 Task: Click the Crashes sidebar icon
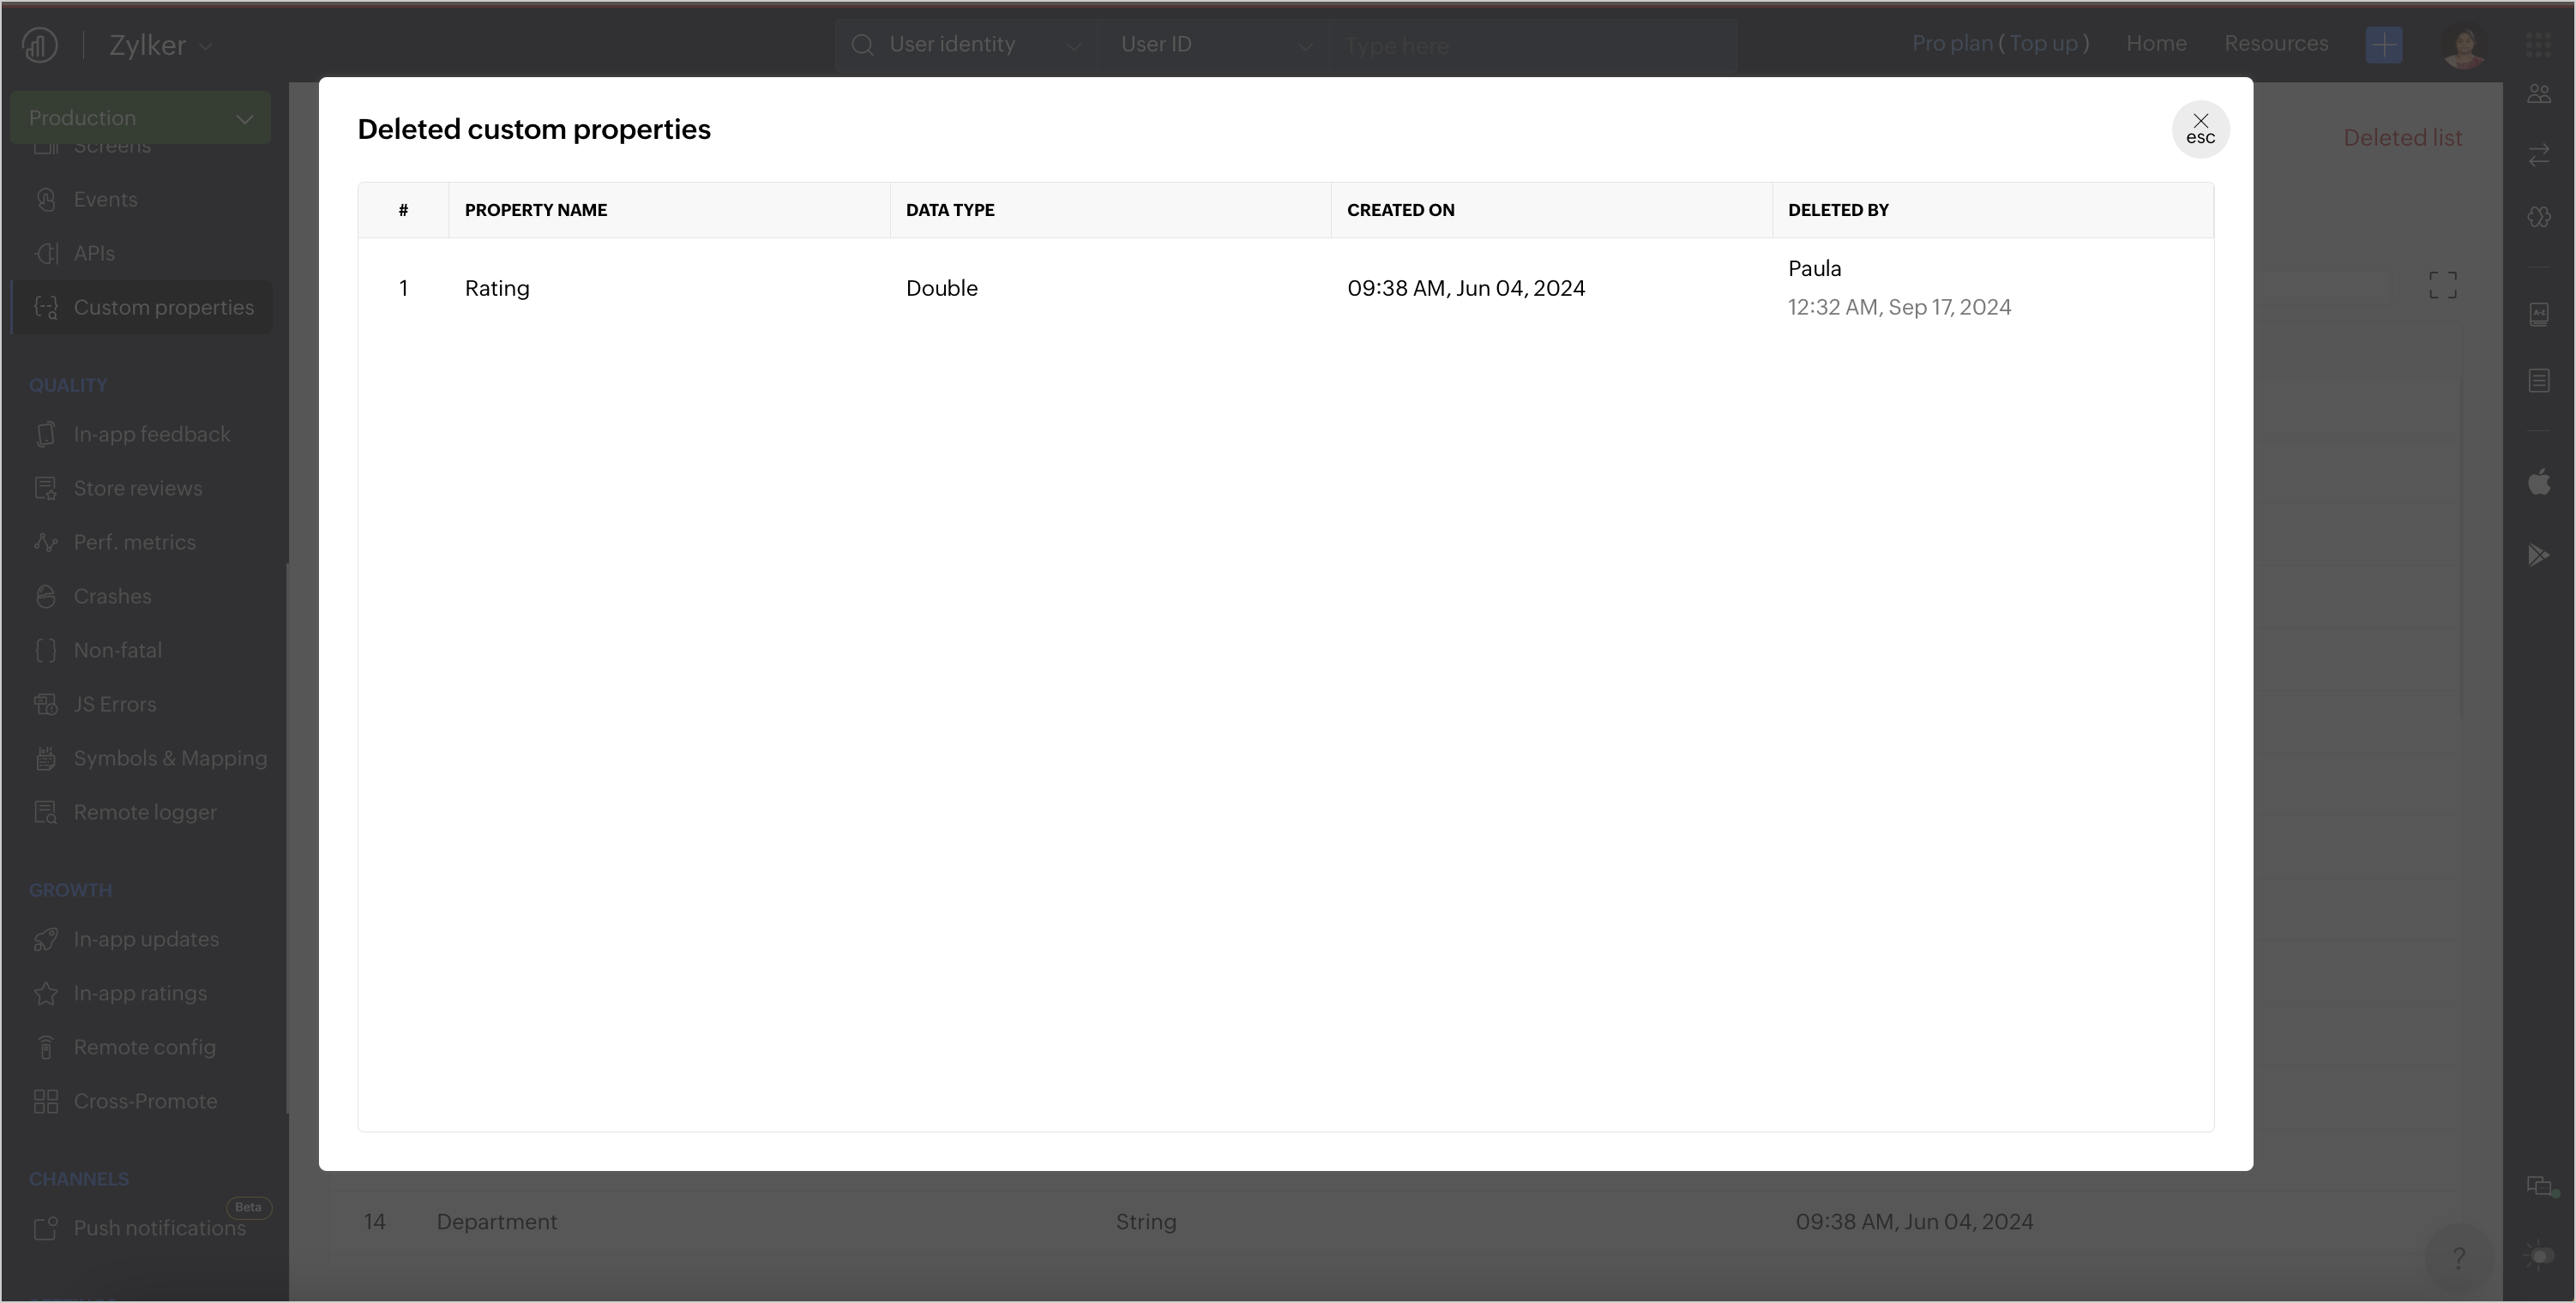click(46, 596)
